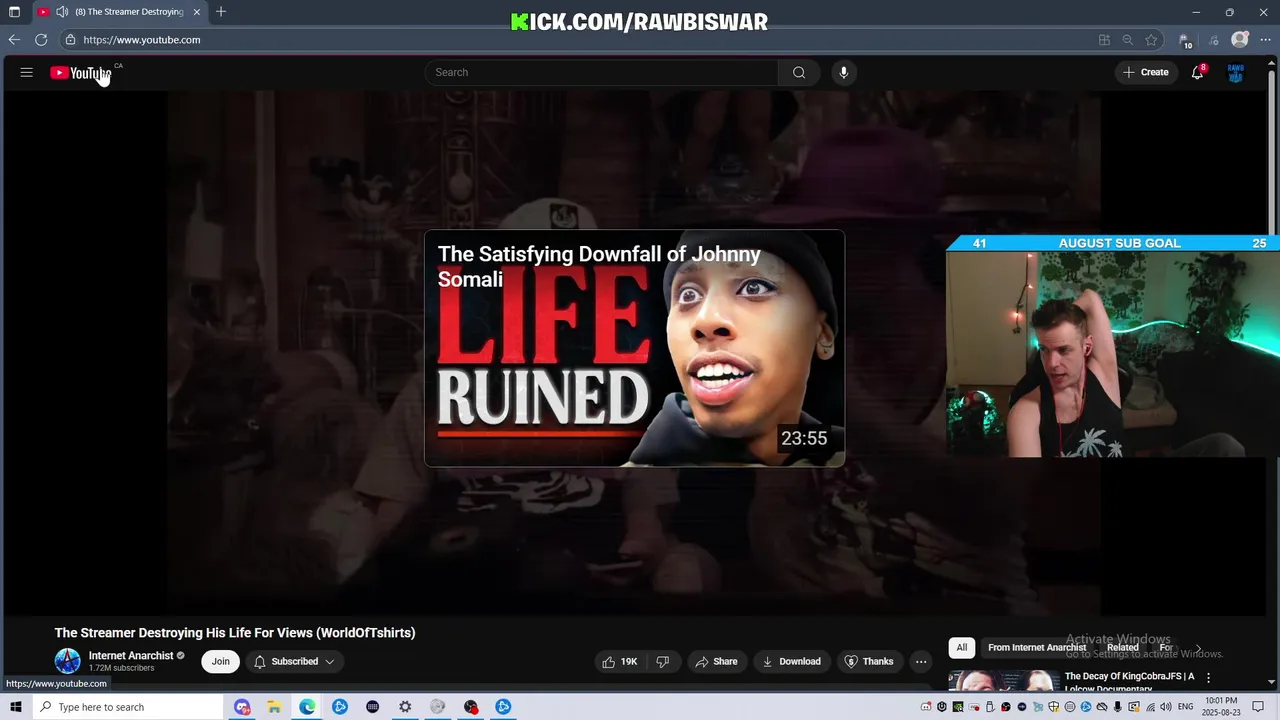Open The Decay Of KingCobraJFS thumbnail
1280x720 pixels.
pyautogui.click(x=1004, y=680)
